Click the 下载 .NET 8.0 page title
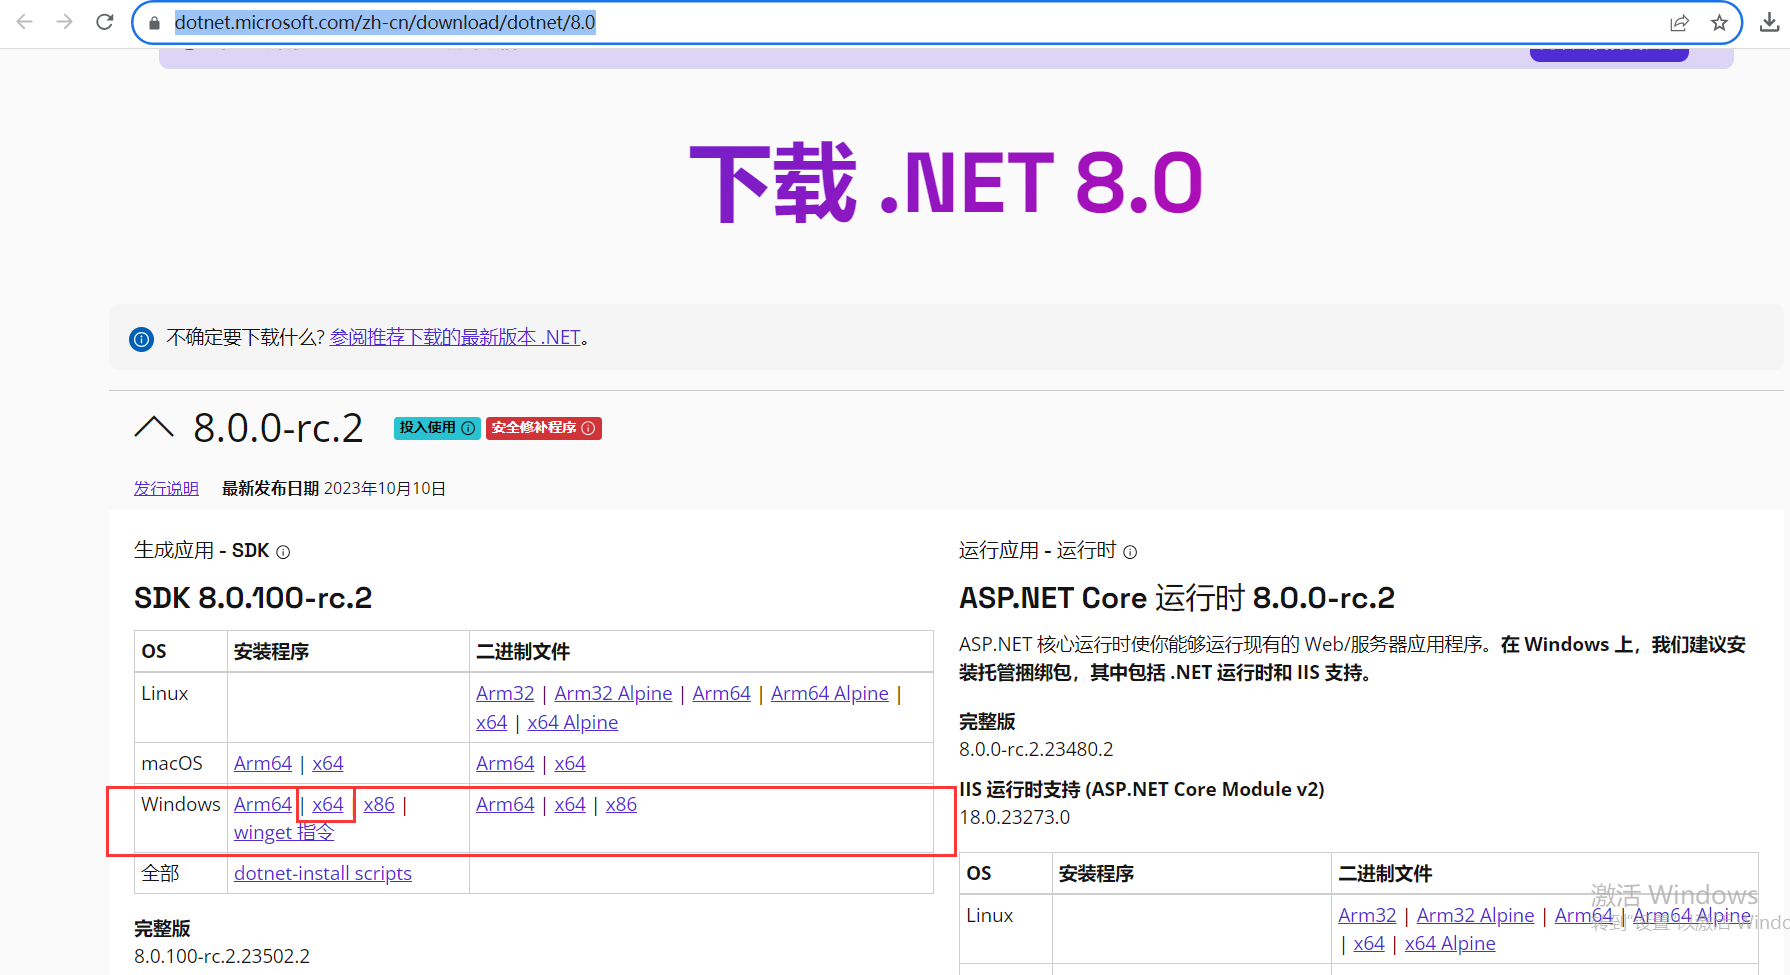This screenshot has width=1790, height=975. coord(946,183)
